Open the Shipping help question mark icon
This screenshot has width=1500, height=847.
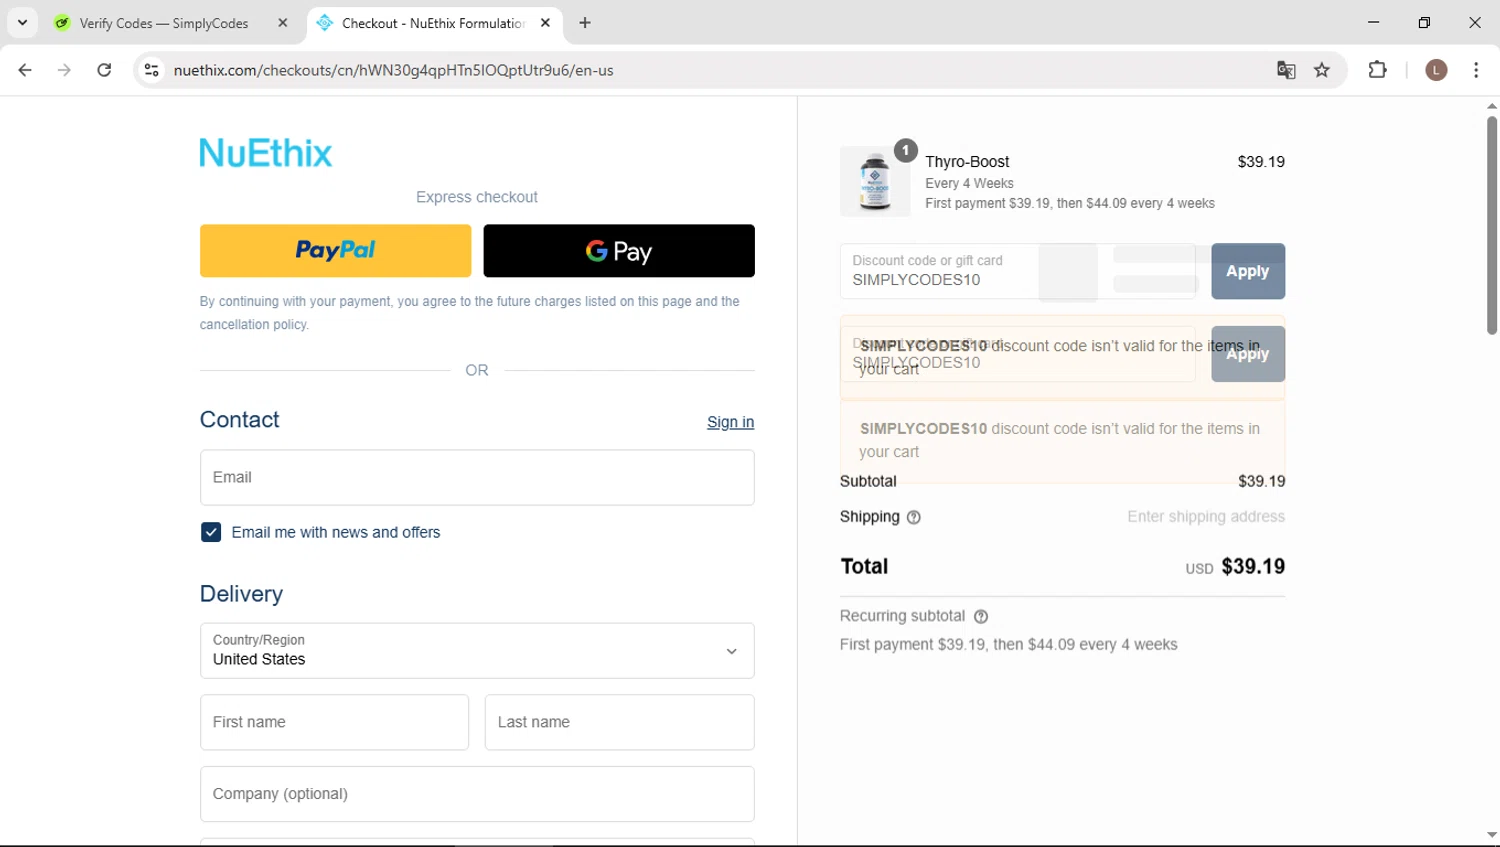click(913, 517)
